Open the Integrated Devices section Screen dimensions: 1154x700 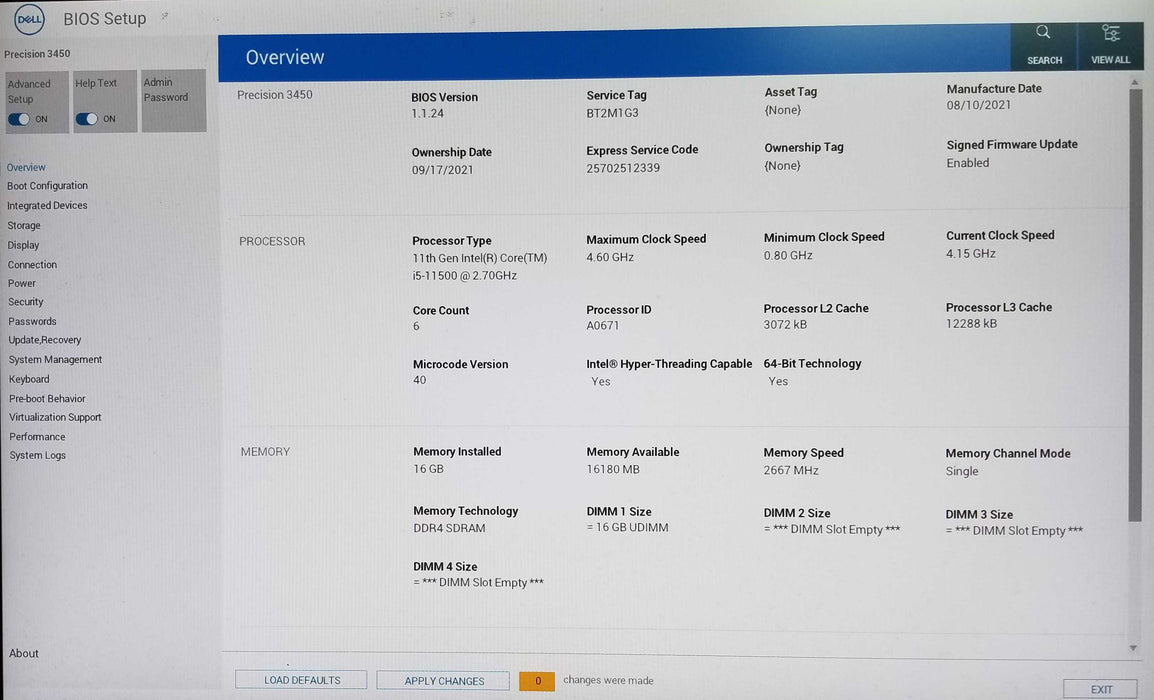pos(46,205)
